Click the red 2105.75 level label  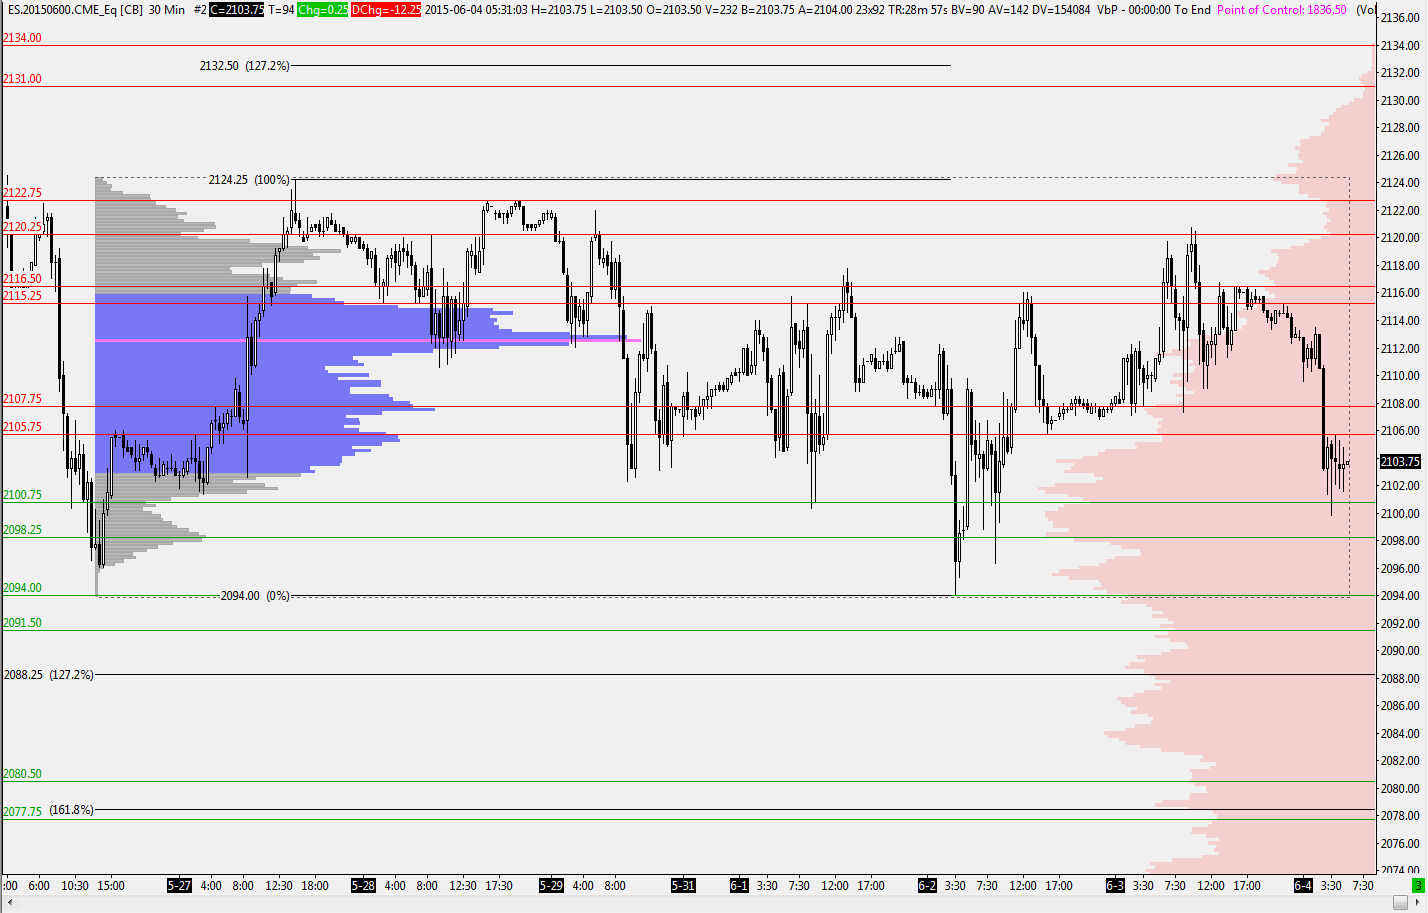point(22,427)
